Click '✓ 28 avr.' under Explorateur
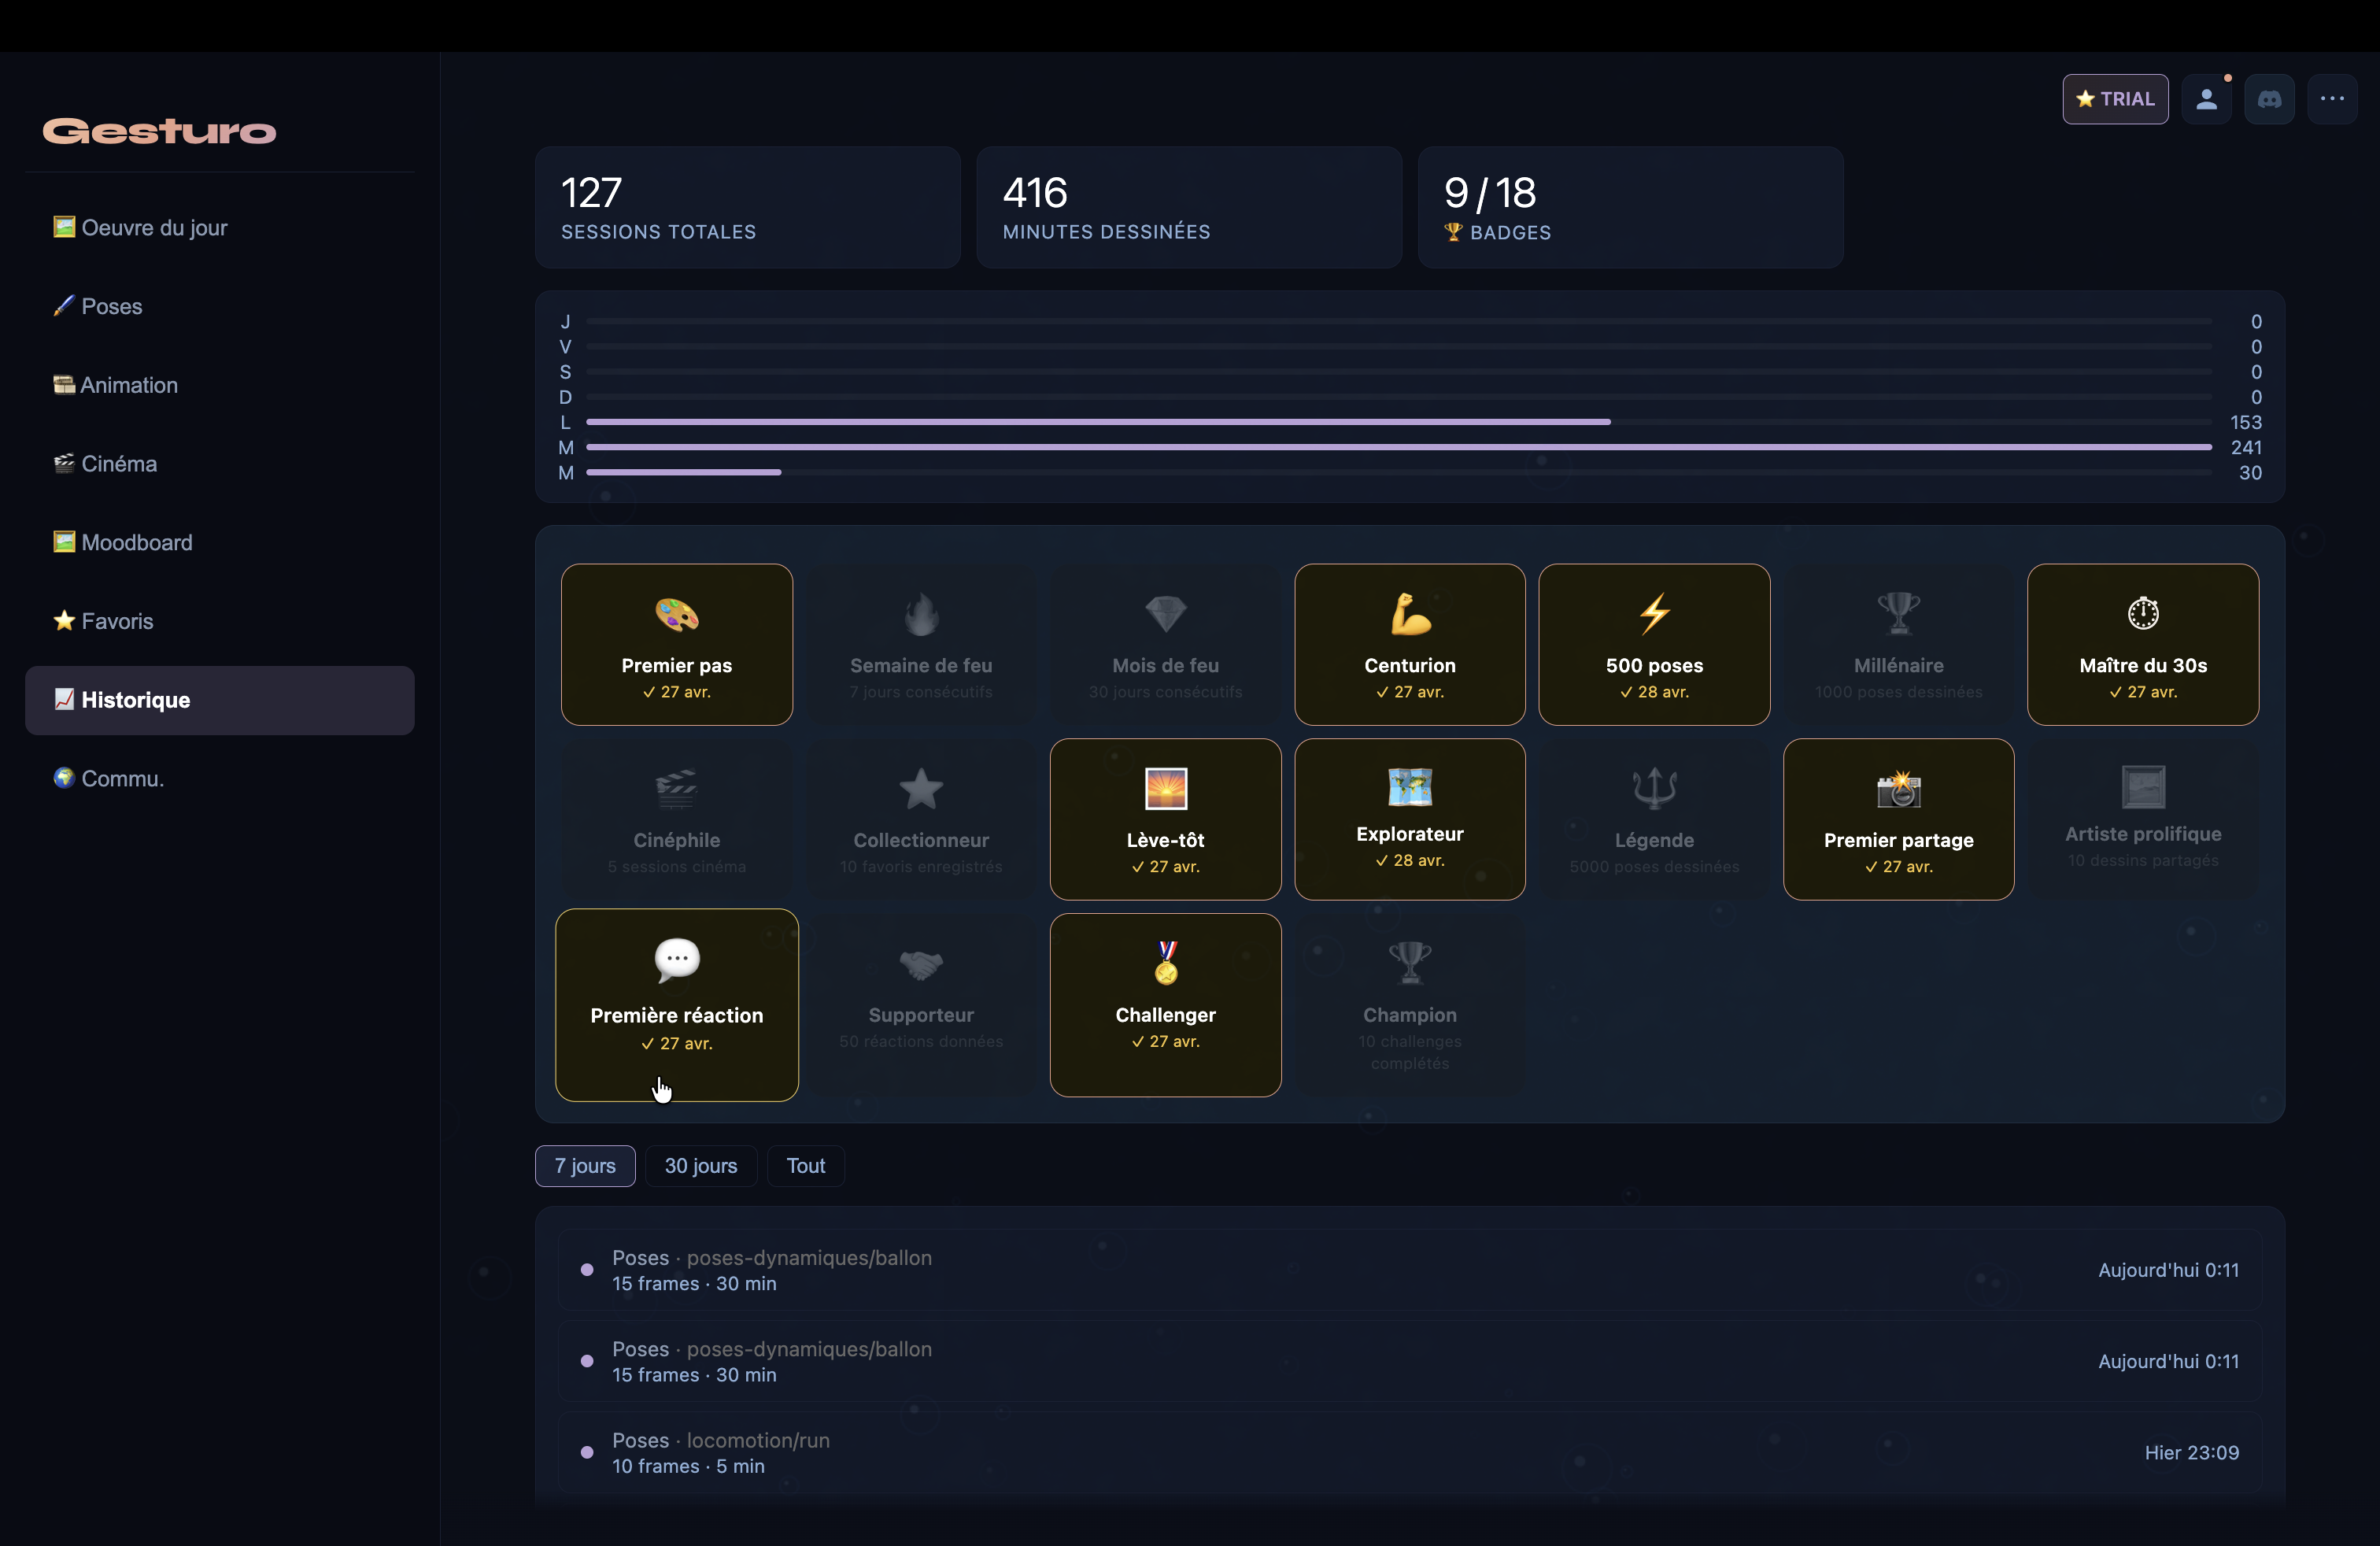 pyautogui.click(x=1410, y=861)
